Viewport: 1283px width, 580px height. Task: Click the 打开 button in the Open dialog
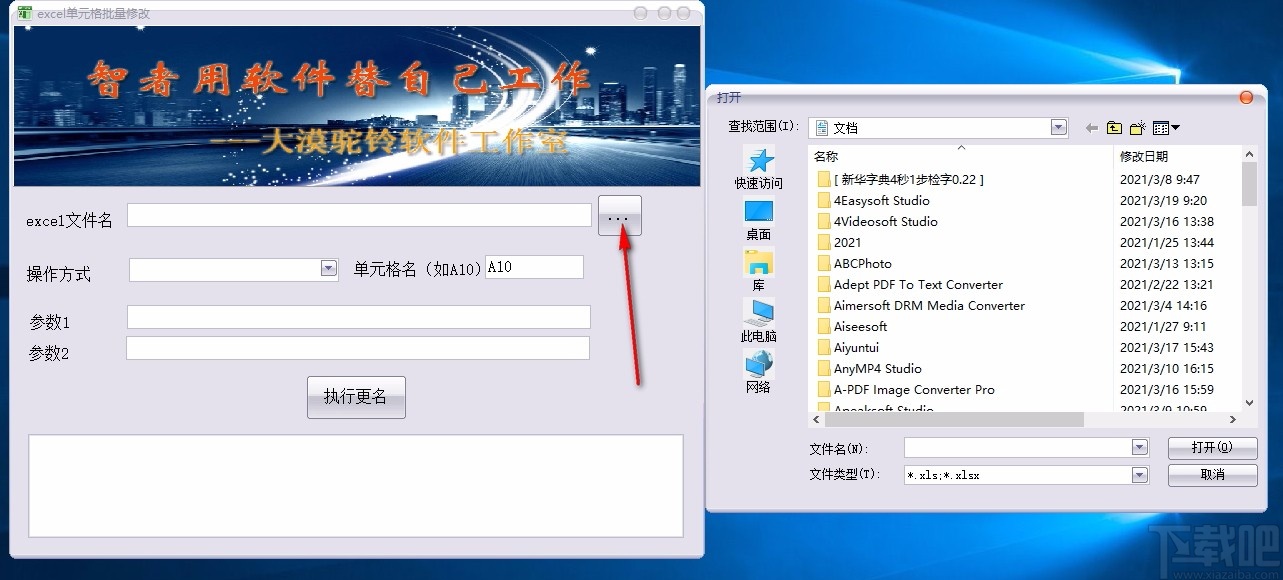coord(1212,447)
